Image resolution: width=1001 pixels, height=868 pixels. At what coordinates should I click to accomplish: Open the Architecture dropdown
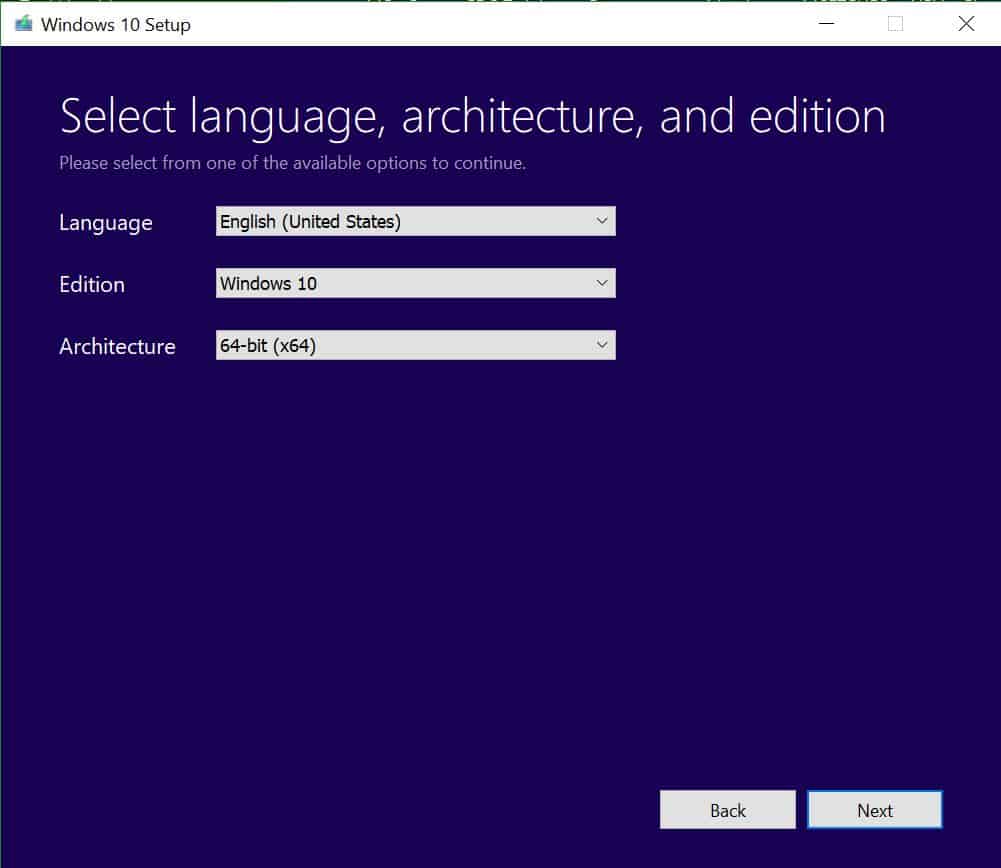415,345
